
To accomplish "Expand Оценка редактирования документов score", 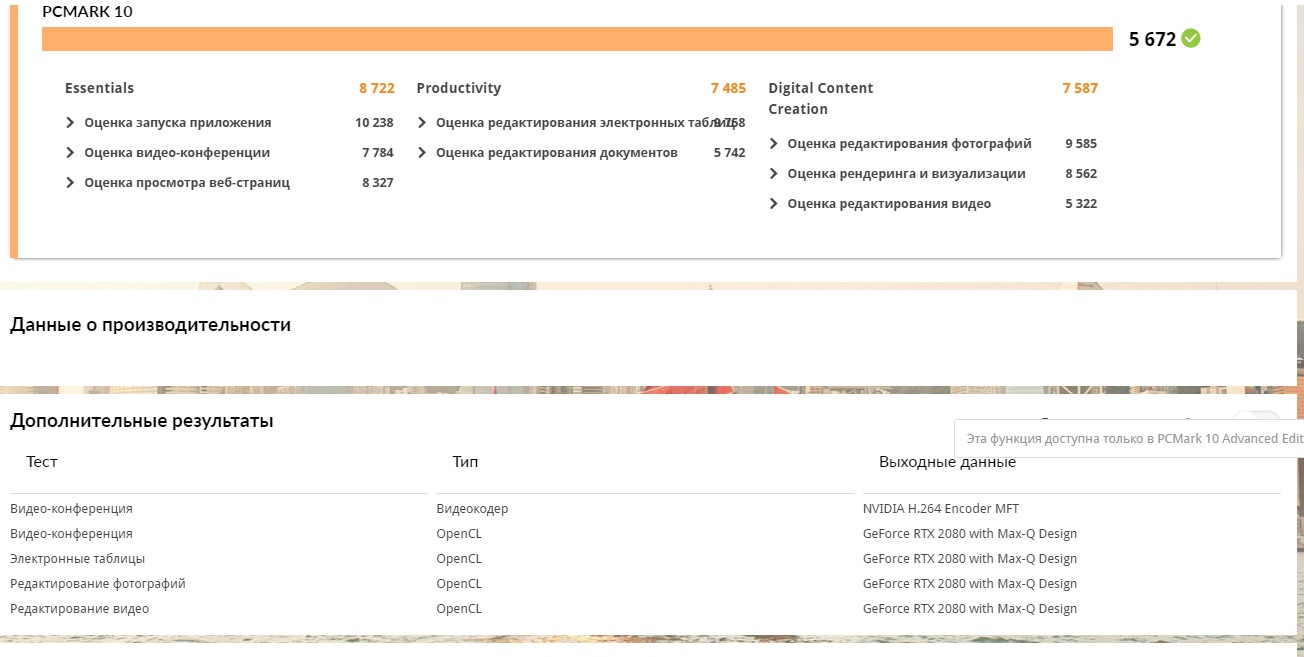I will click(x=423, y=153).
